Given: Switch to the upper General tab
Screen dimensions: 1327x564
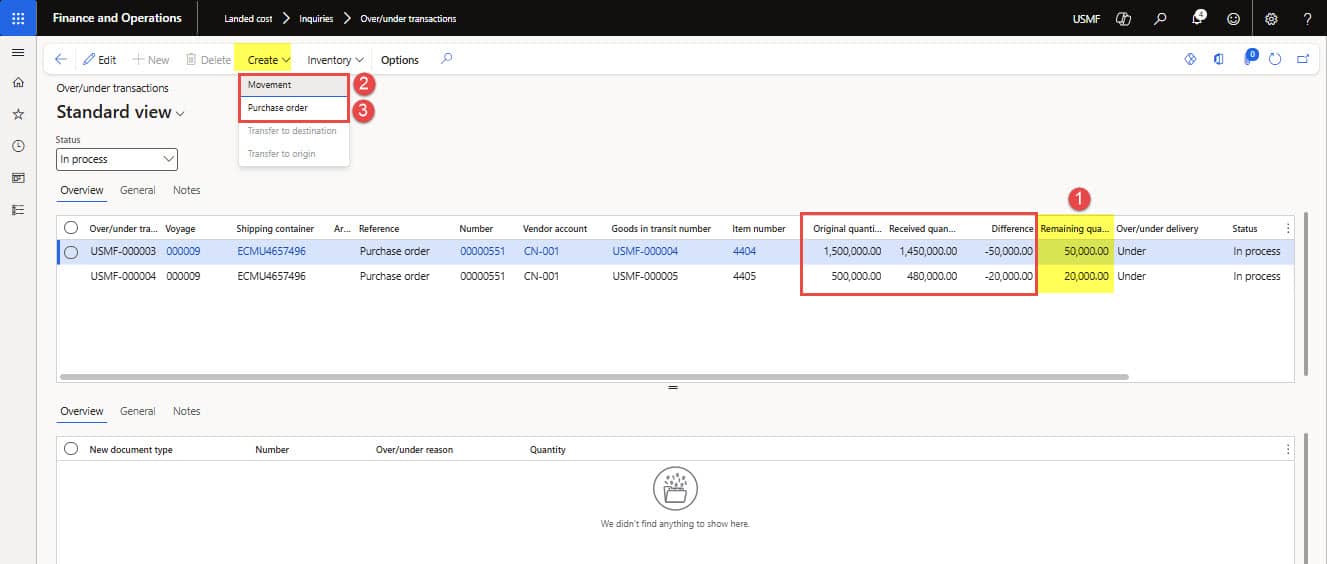Looking at the screenshot, I should 137,190.
